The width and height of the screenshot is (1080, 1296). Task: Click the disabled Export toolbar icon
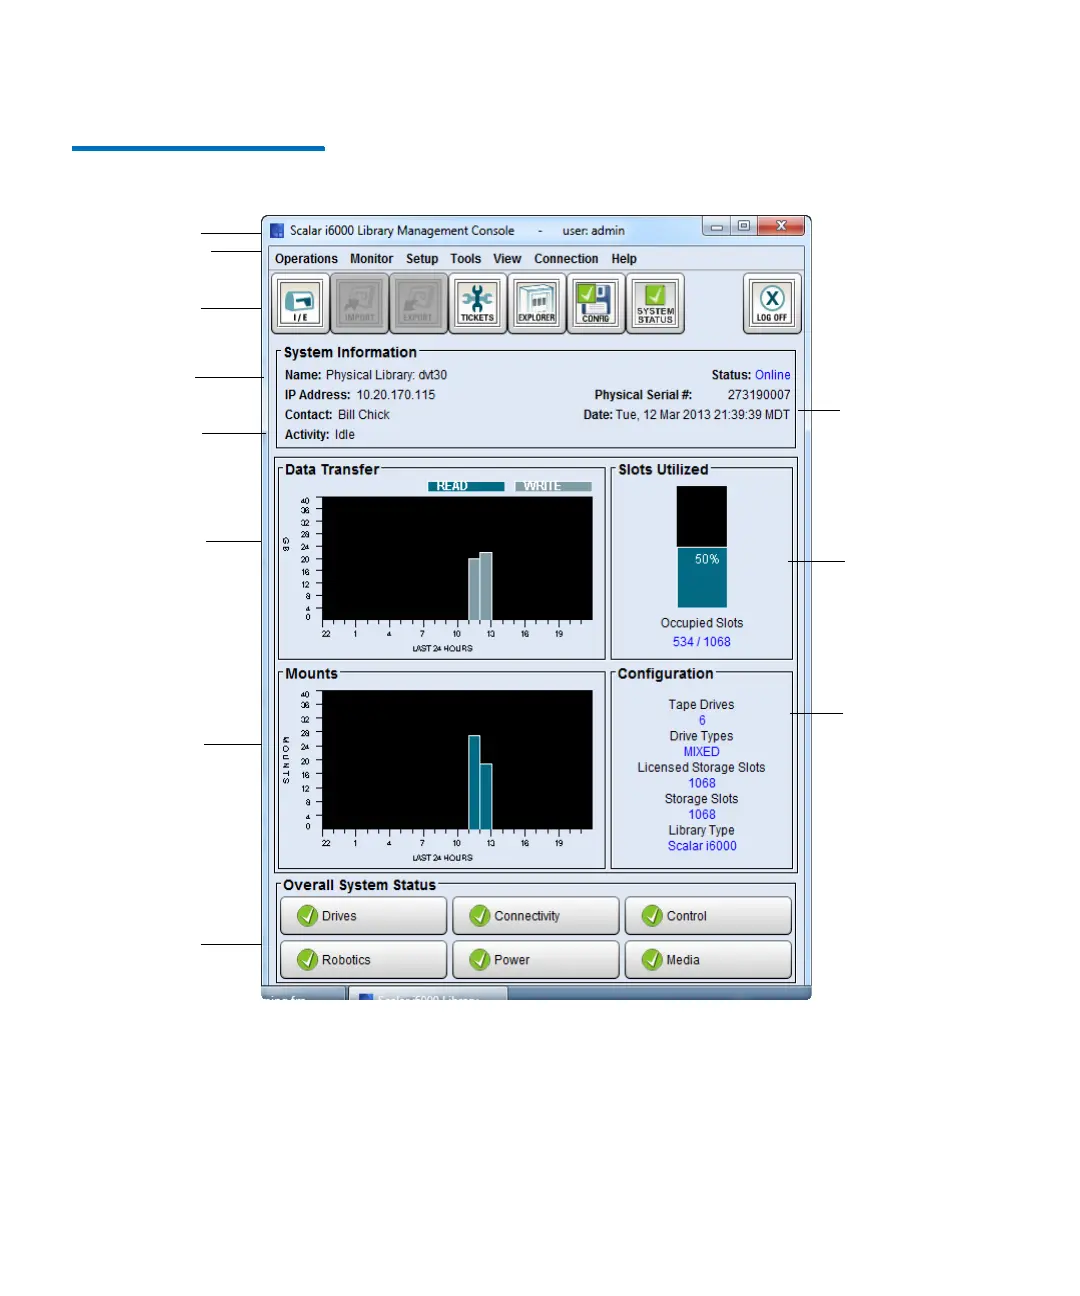pyautogui.click(x=418, y=303)
